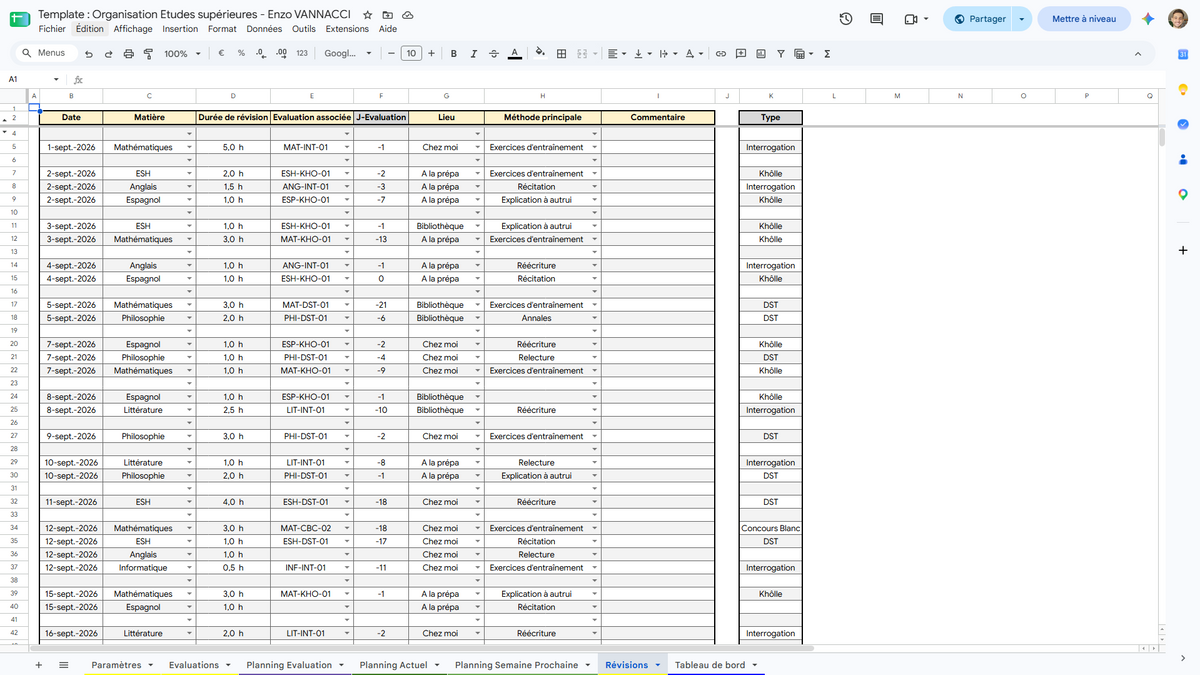Open Matière dropdown for Informatique row
1200x675 pixels.
pos(189,568)
